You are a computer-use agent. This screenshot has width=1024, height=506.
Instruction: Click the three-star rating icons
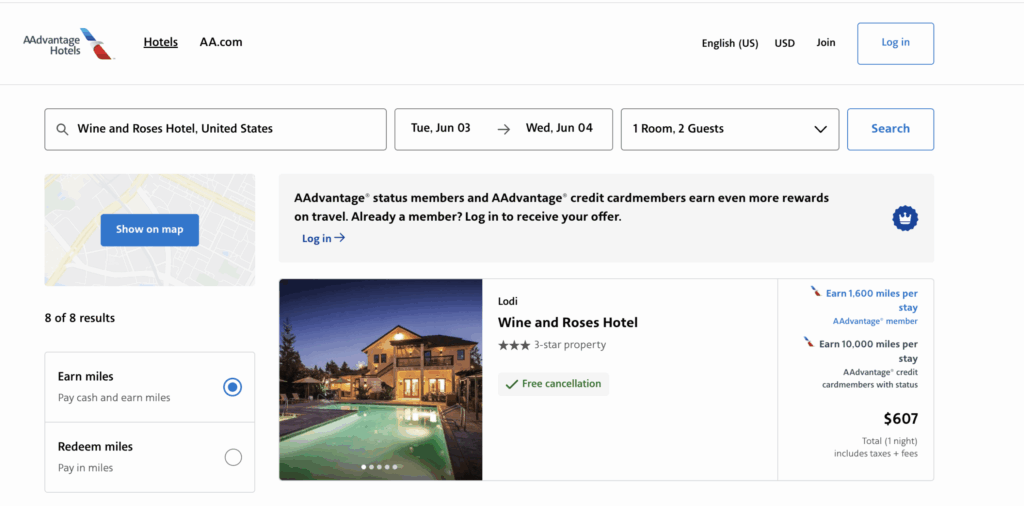[x=514, y=345]
